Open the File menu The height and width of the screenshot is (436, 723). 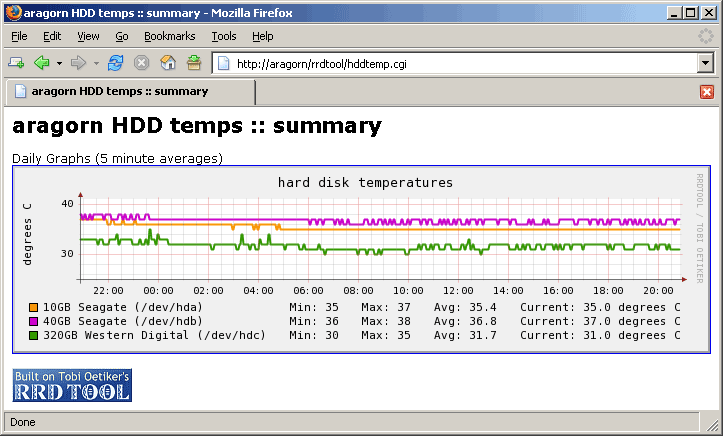19,36
